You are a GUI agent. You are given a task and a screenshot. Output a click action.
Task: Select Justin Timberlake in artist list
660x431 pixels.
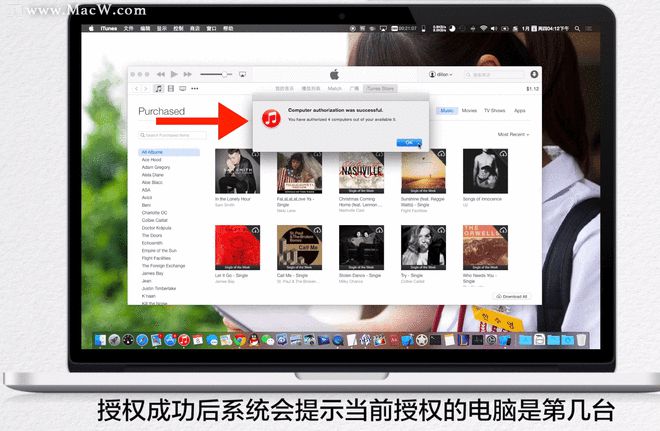point(159,288)
